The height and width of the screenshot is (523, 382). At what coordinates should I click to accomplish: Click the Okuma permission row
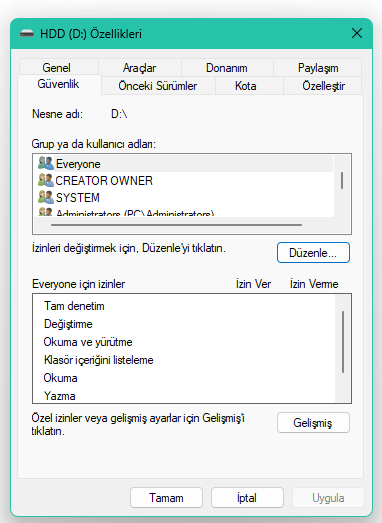(x=184, y=378)
